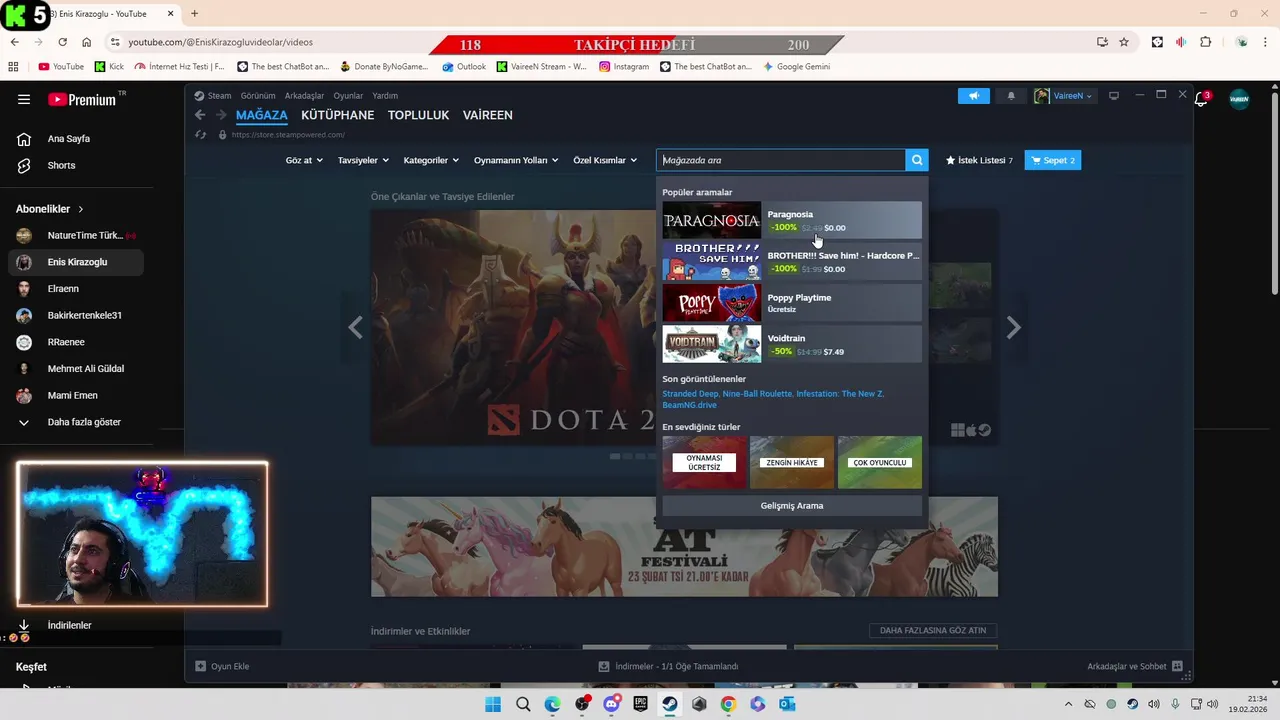Open the VaireeN account dropdown
Viewport: 1280px width, 720px height.
(x=1064, y=96)
